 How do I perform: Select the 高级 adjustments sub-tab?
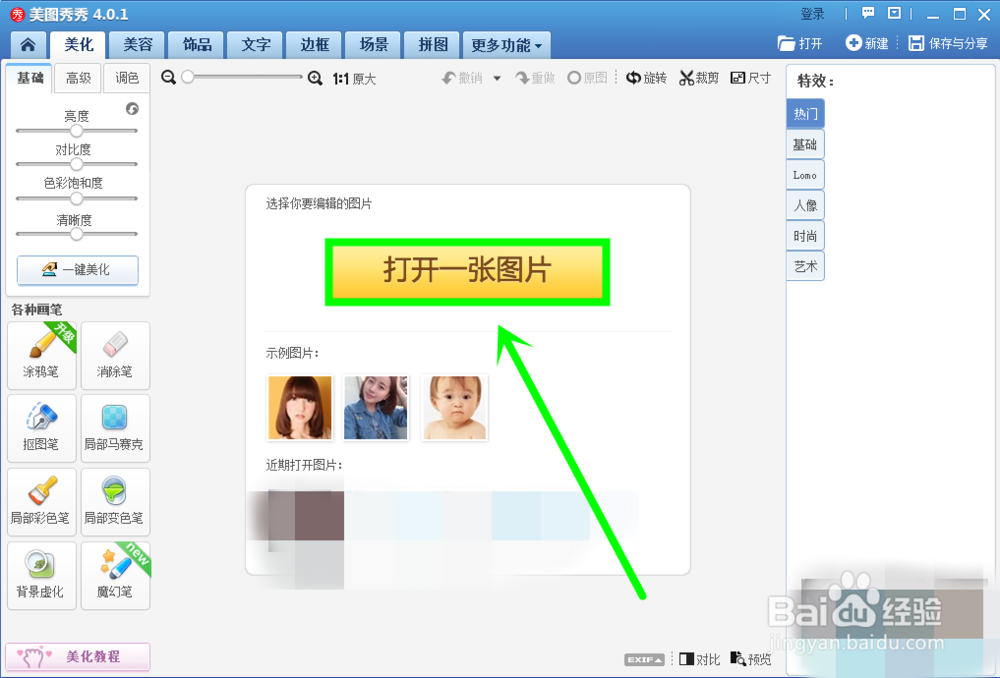coord(78,78)
